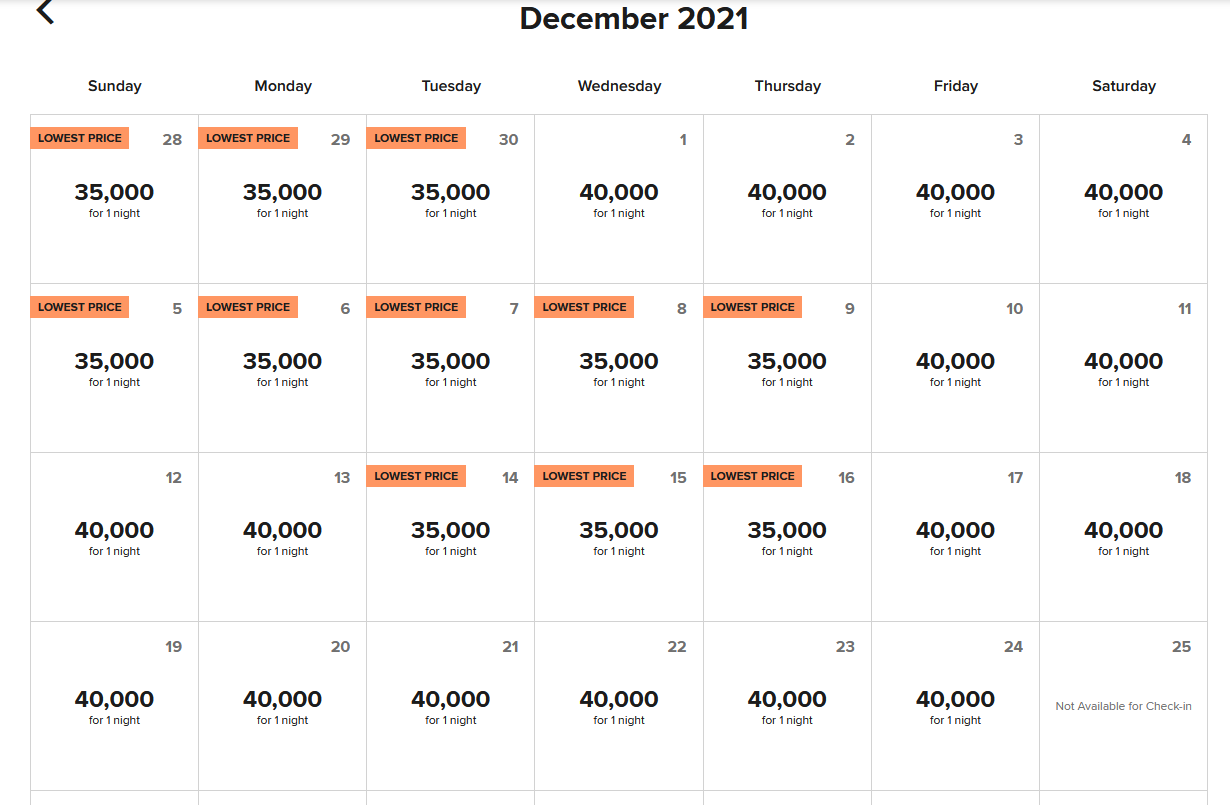Select Friday December 10

(x=955, y=368)
